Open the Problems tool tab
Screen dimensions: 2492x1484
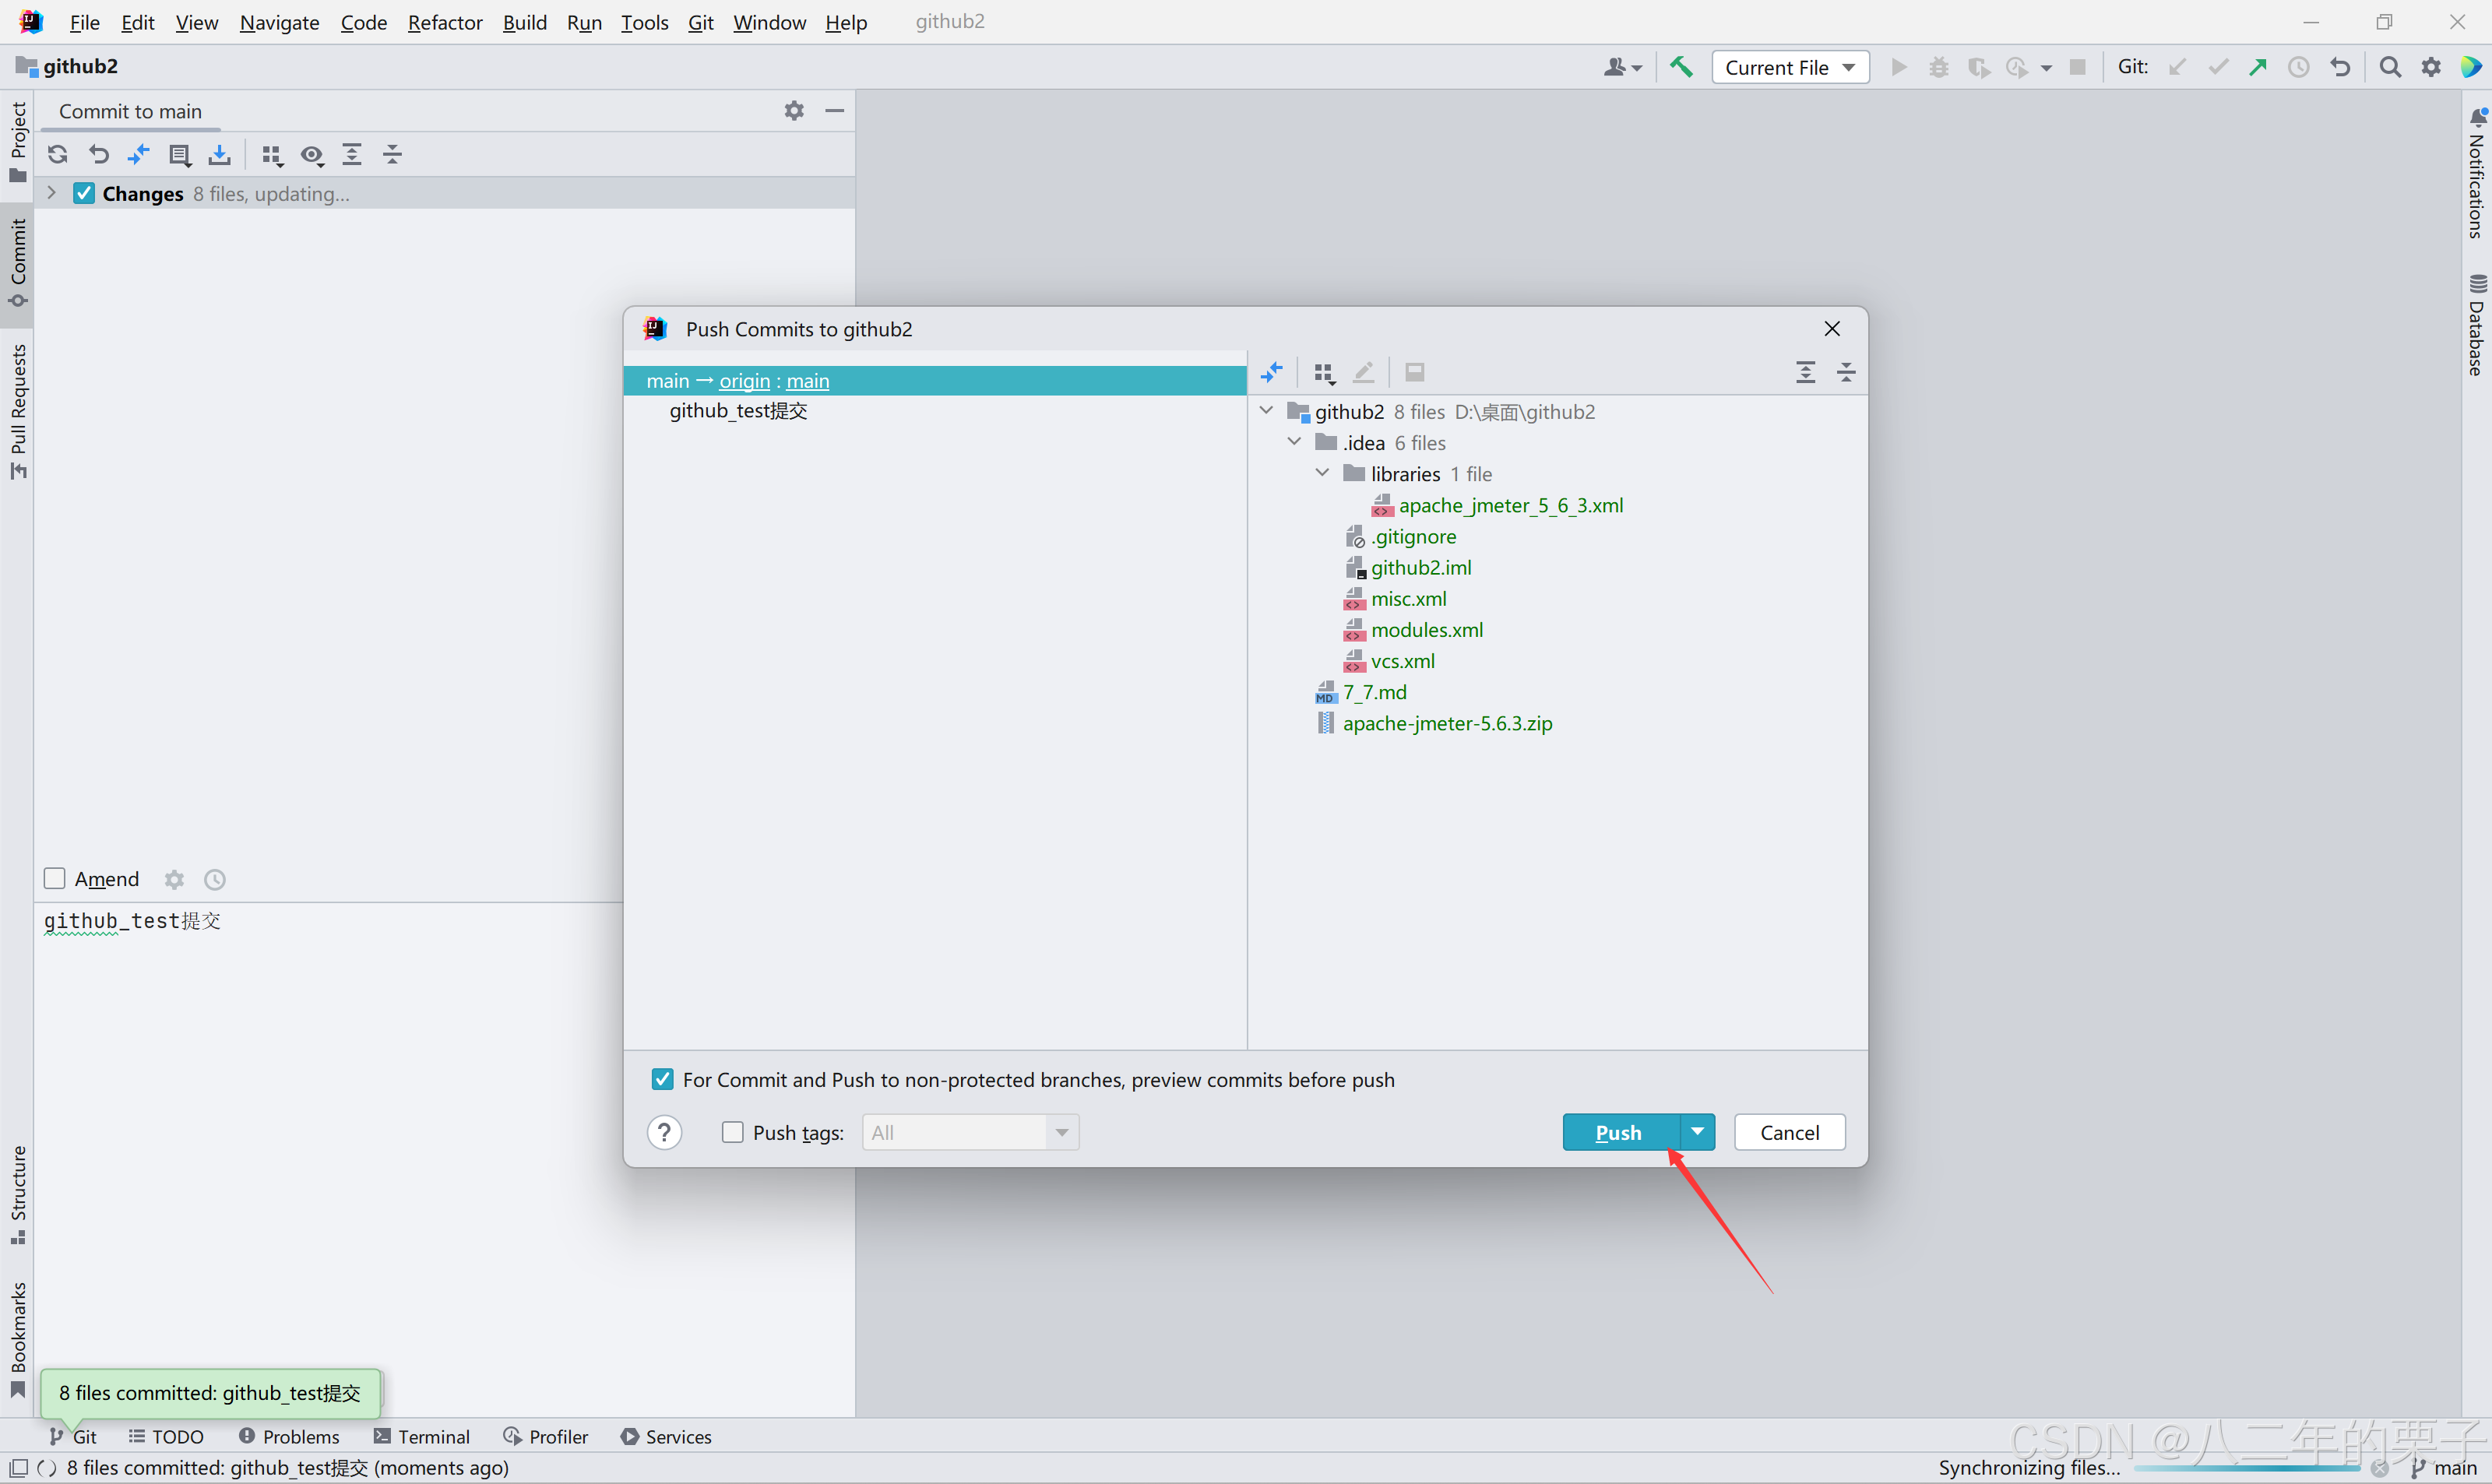[x=289, y=1436]
